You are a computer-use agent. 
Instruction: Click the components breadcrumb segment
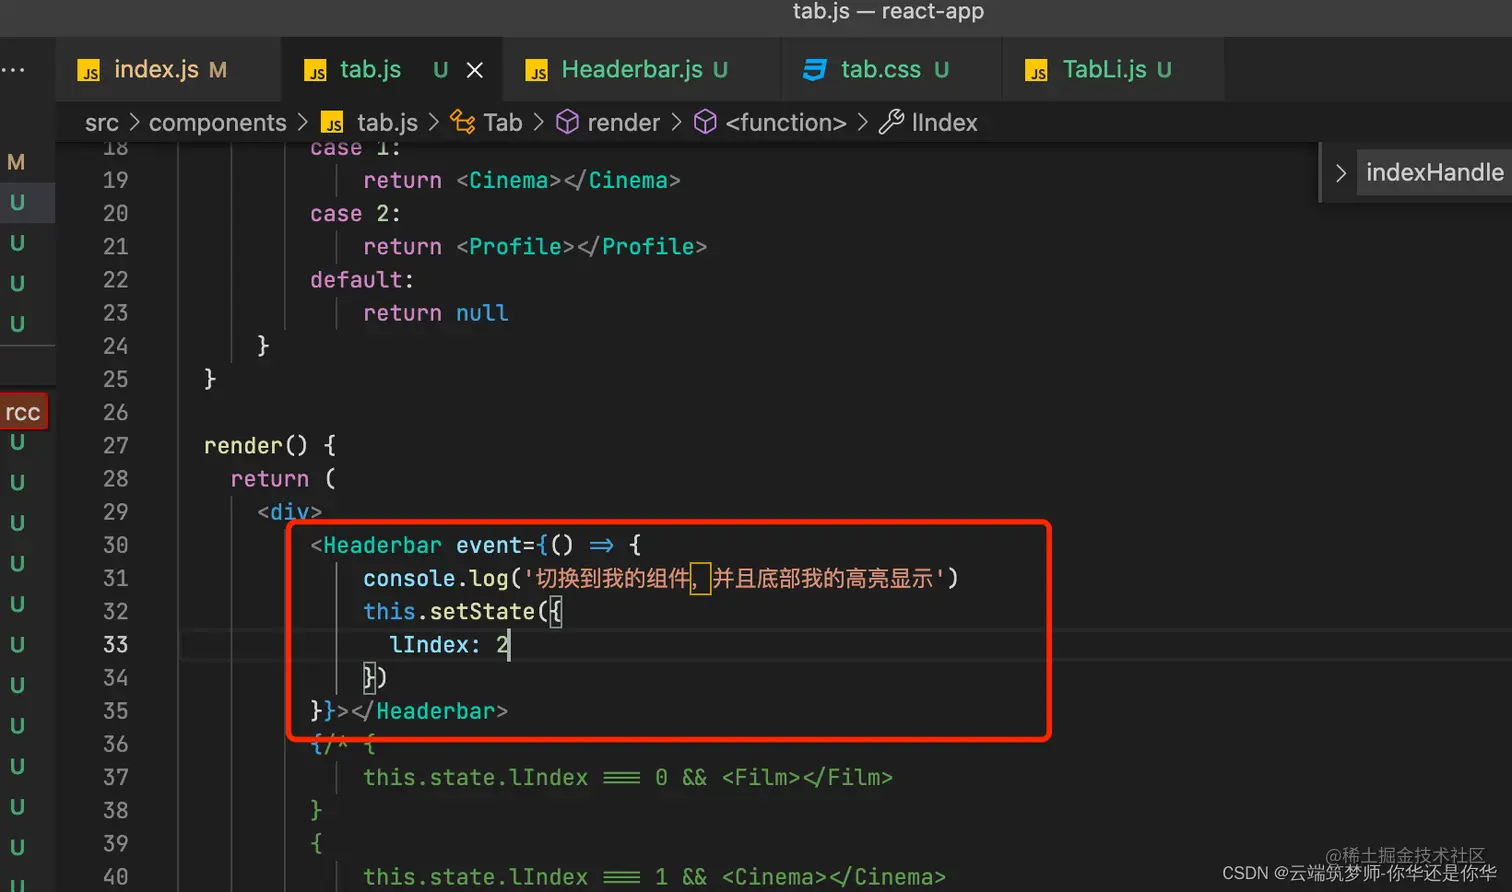217,123
